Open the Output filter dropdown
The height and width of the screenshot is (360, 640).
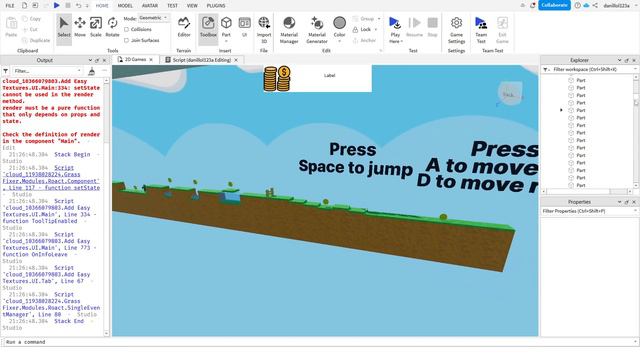click(x=79, y=71)
